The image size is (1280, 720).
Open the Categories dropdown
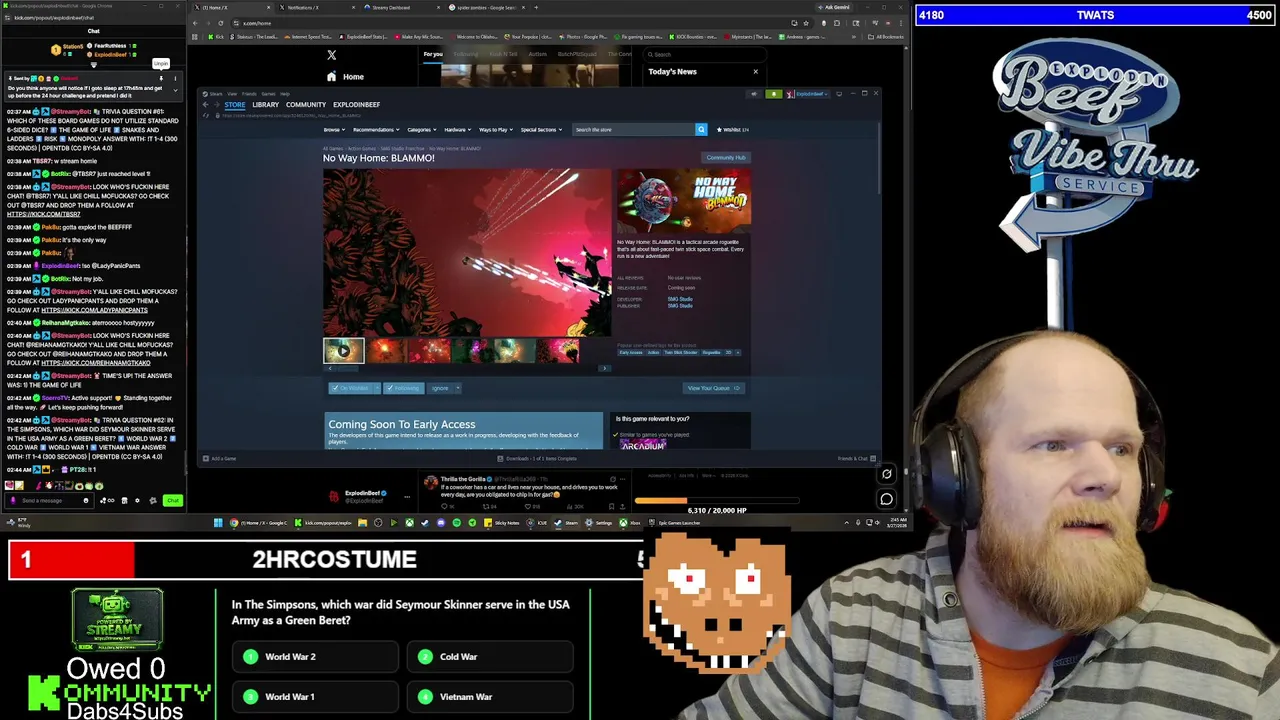pyautogui.click(x=420, y=129)
